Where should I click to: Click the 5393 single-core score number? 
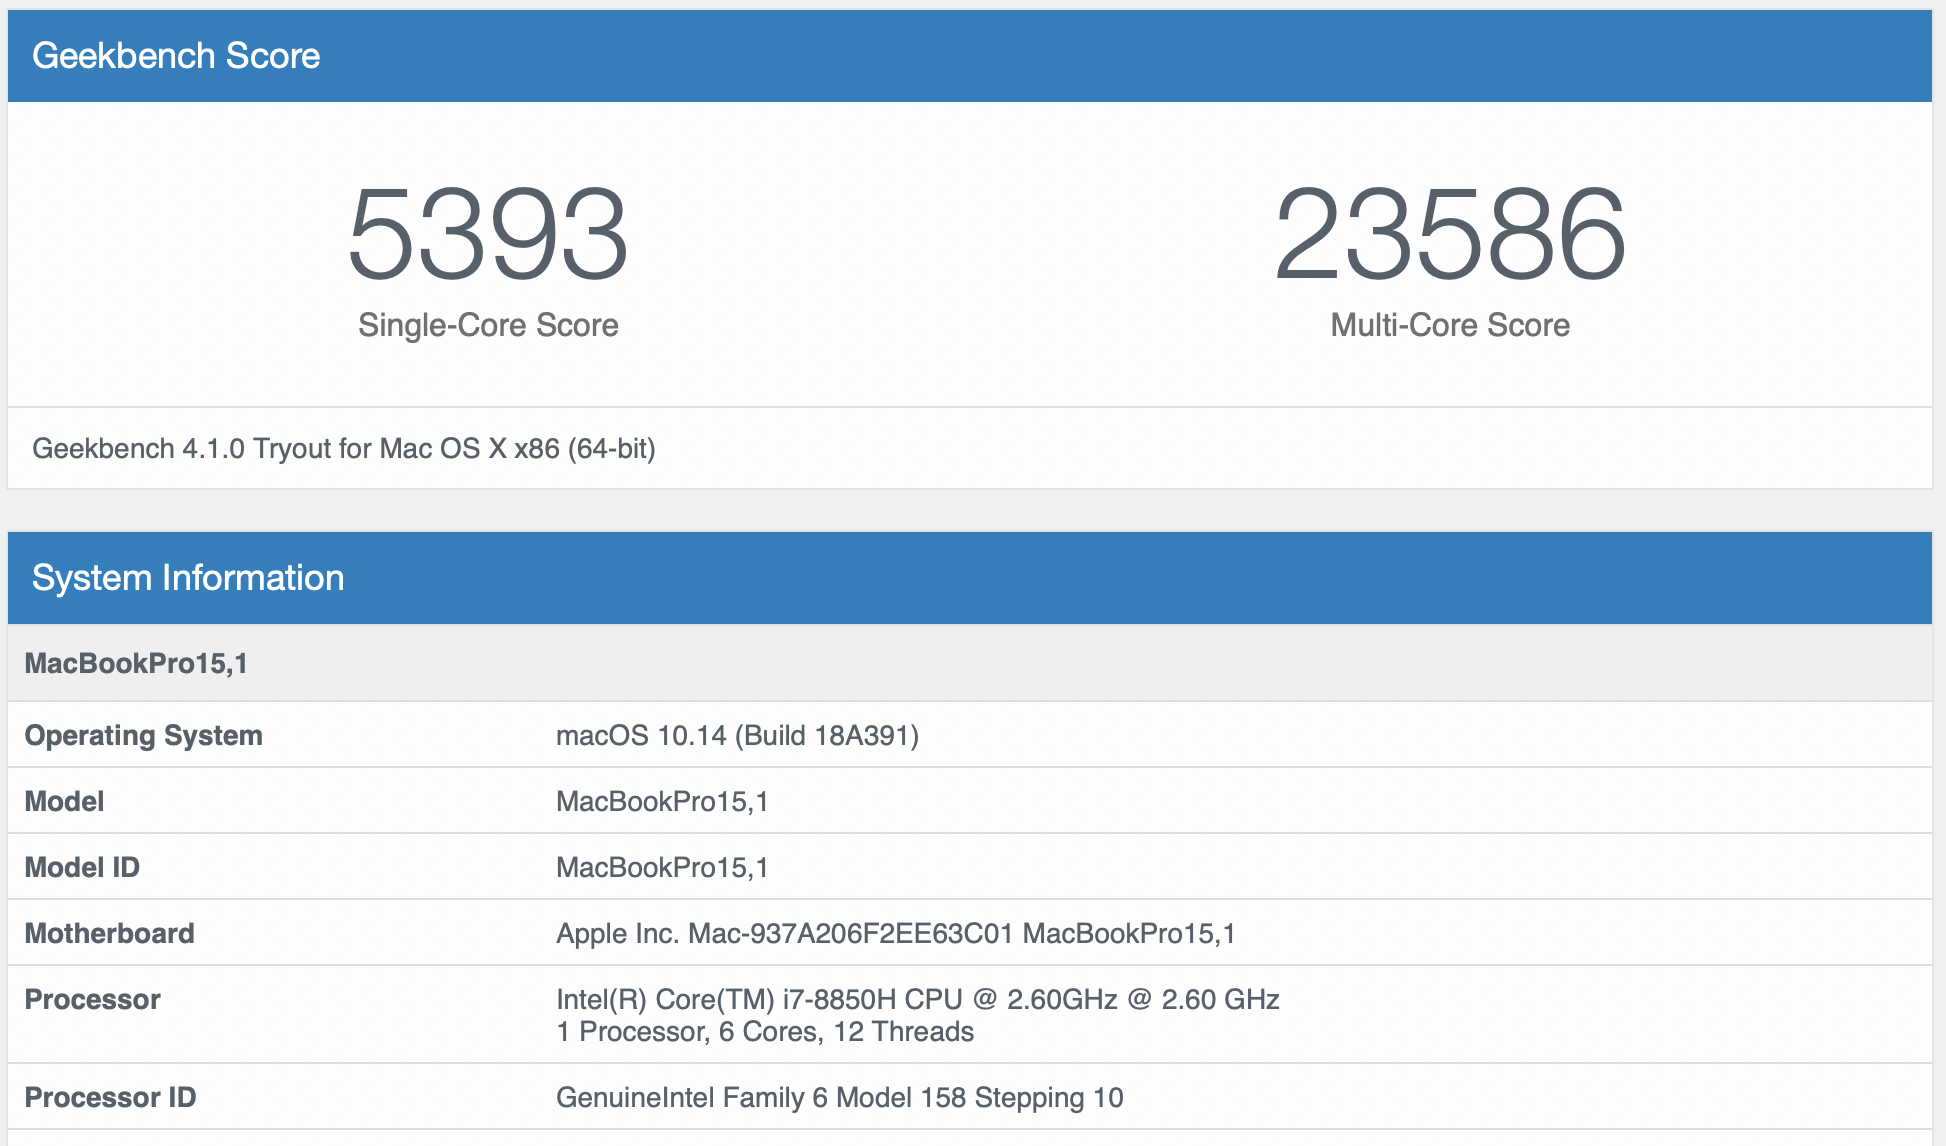[487, 235]
